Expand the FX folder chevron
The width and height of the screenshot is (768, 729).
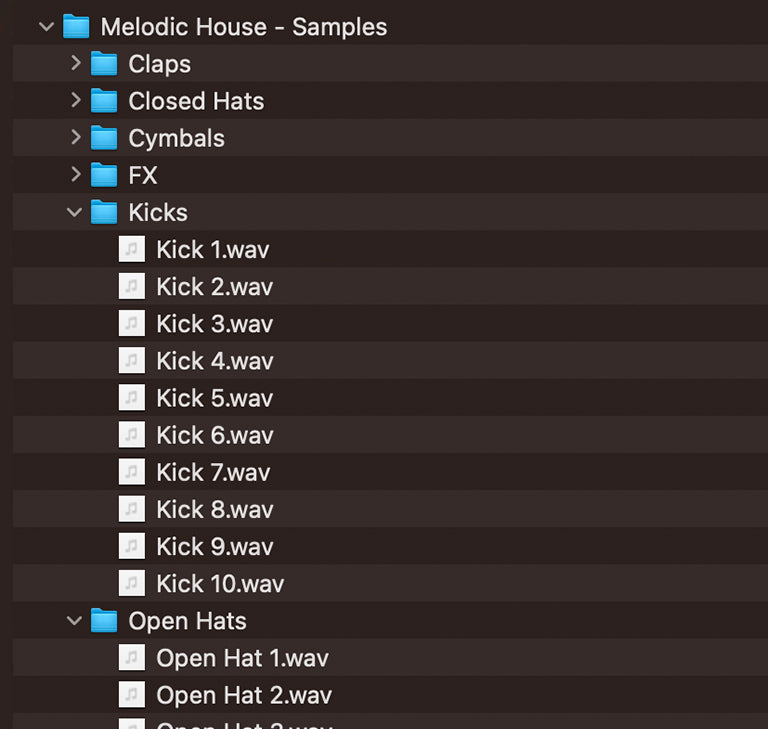(x=74, y=175)
